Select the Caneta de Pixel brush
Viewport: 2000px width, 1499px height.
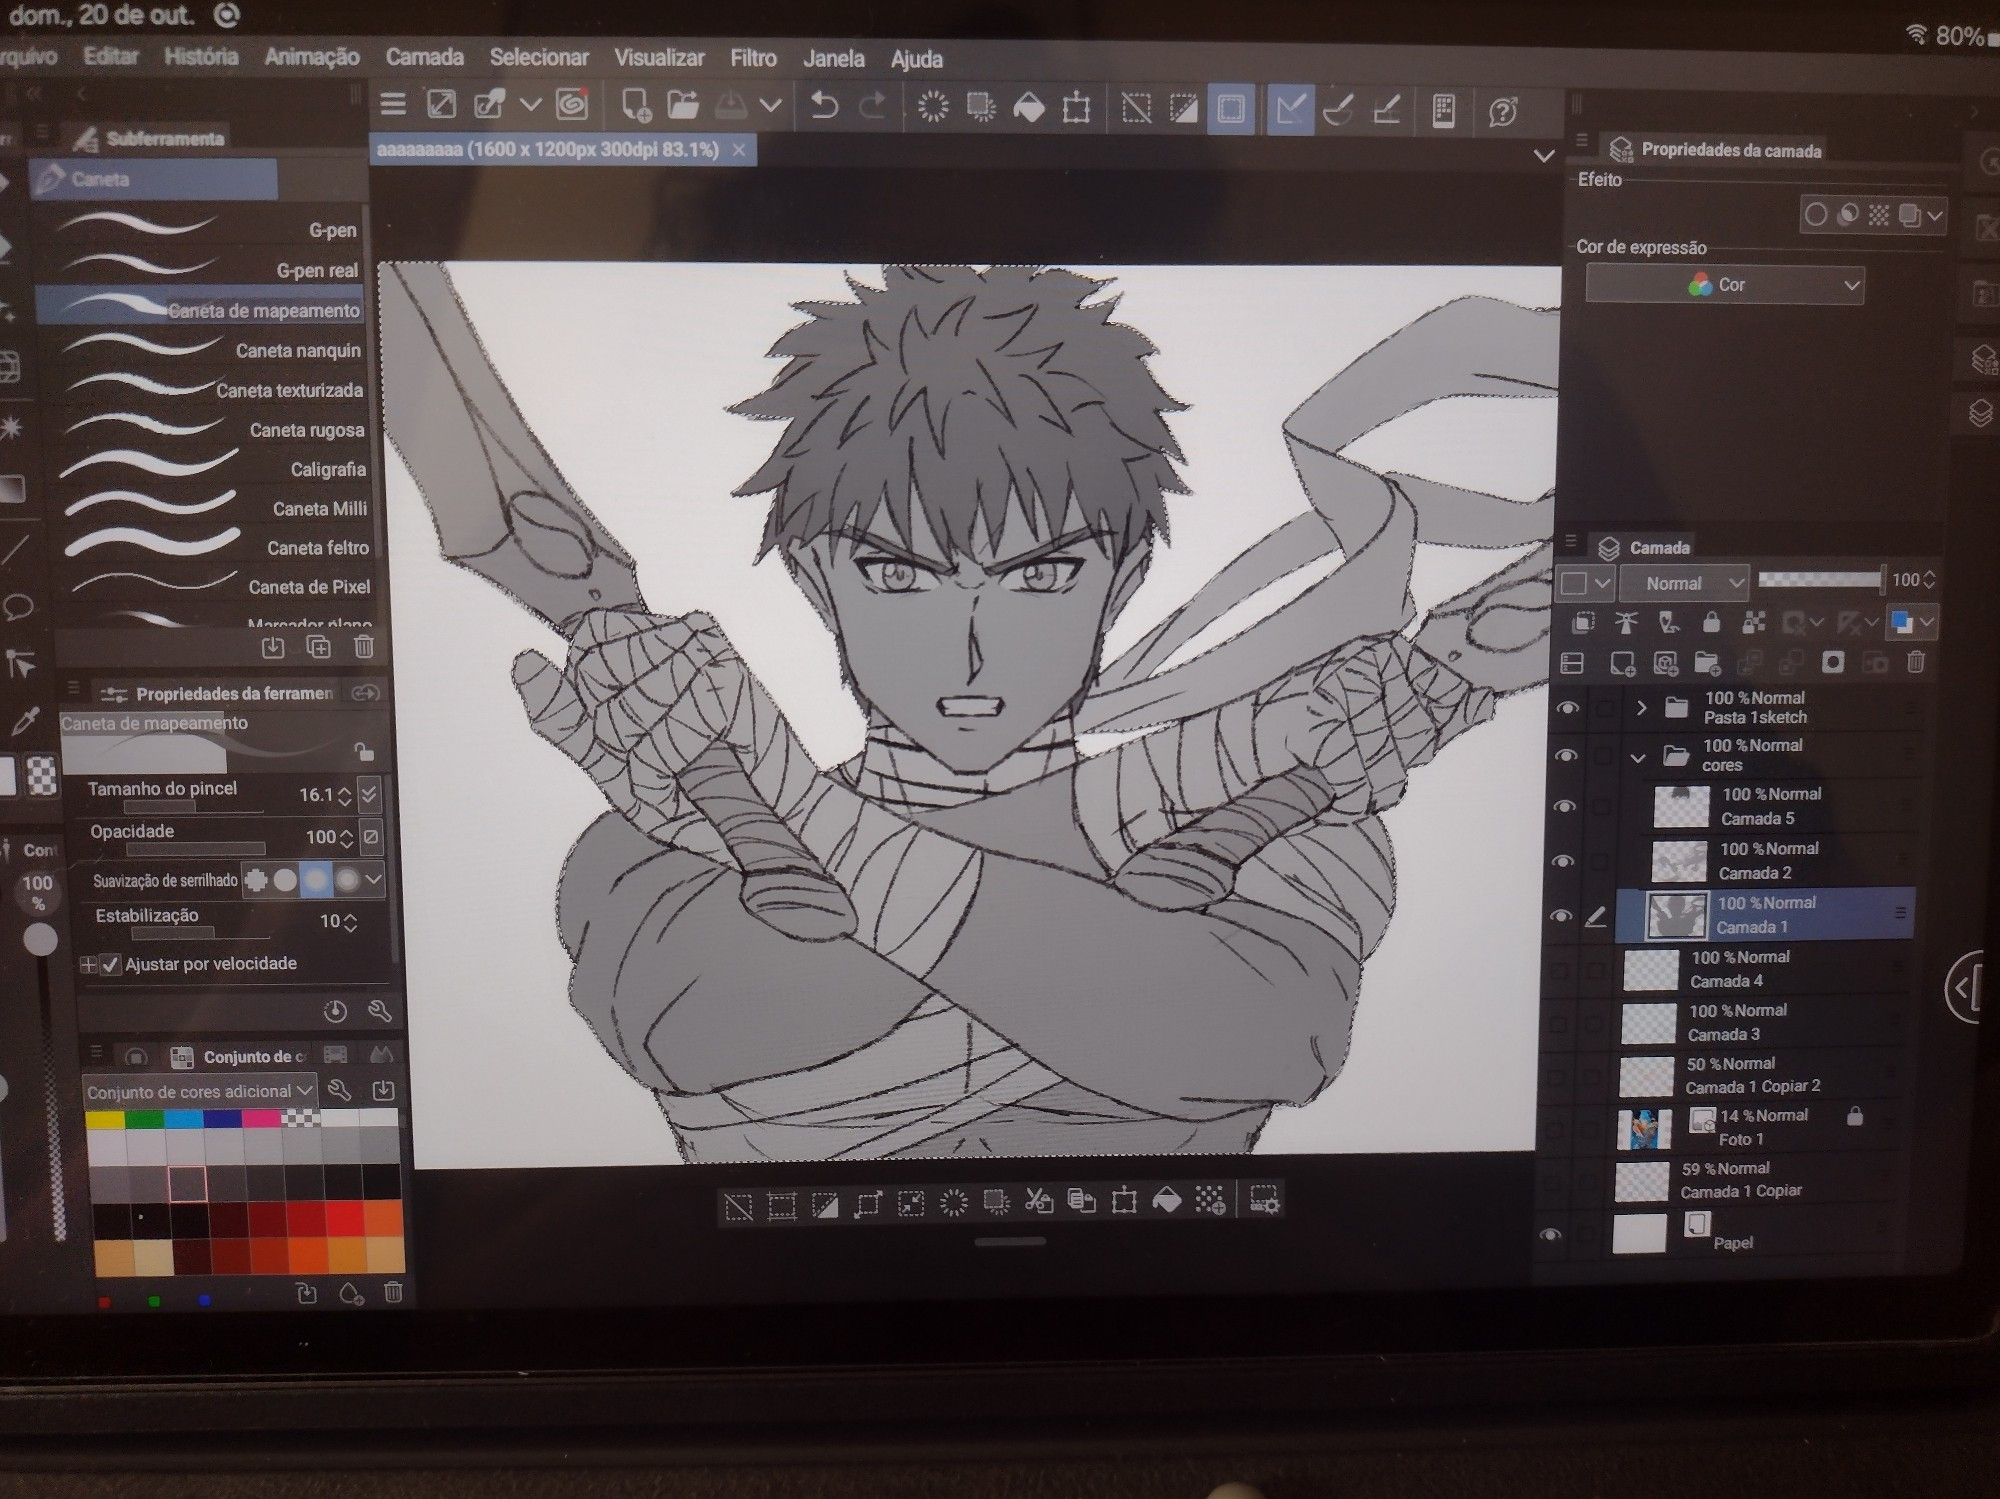(x=213, y=586)
